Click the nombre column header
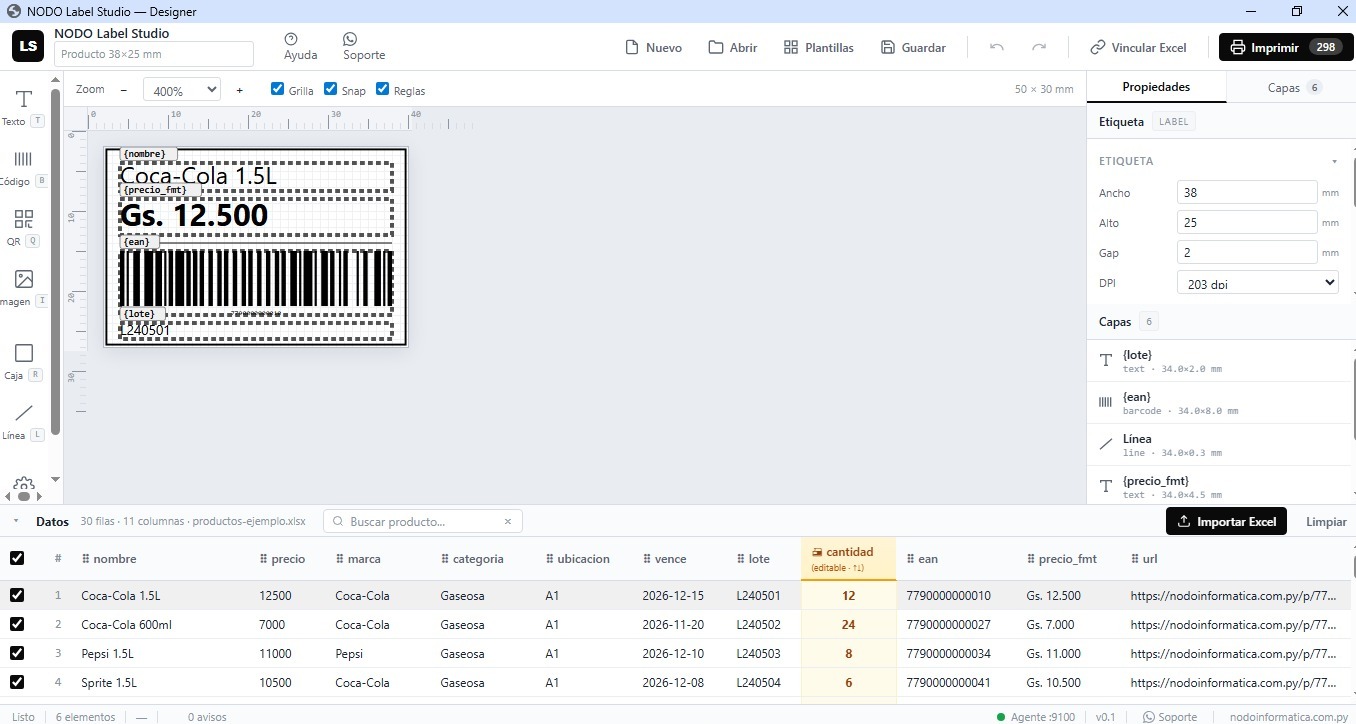The height and width of the screenshot is (724, 1356). click(x=109, y=559)
